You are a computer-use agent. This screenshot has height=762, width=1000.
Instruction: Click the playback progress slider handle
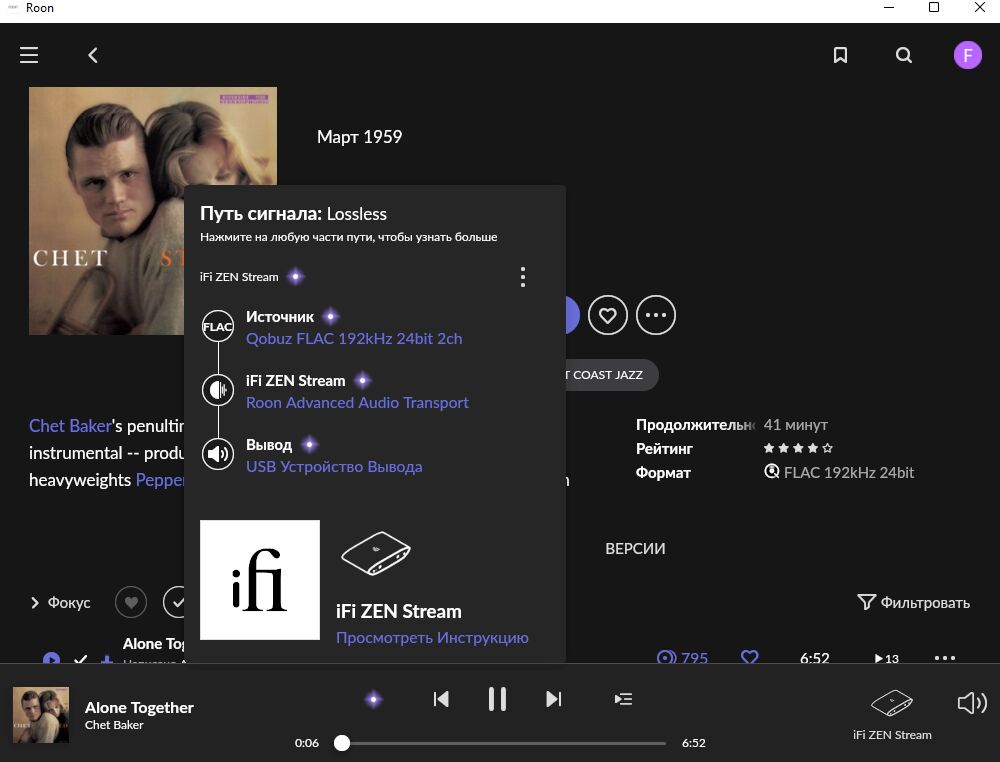342,743
